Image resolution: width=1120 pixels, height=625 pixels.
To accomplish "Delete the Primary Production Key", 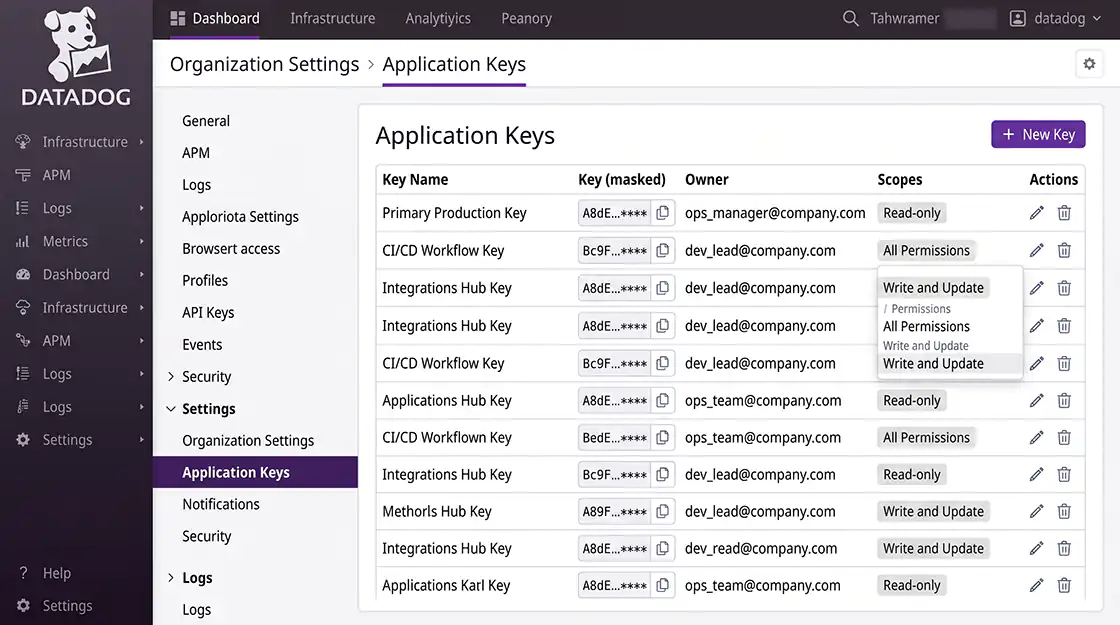I will pyautogui.click(x=1064, y=213).
